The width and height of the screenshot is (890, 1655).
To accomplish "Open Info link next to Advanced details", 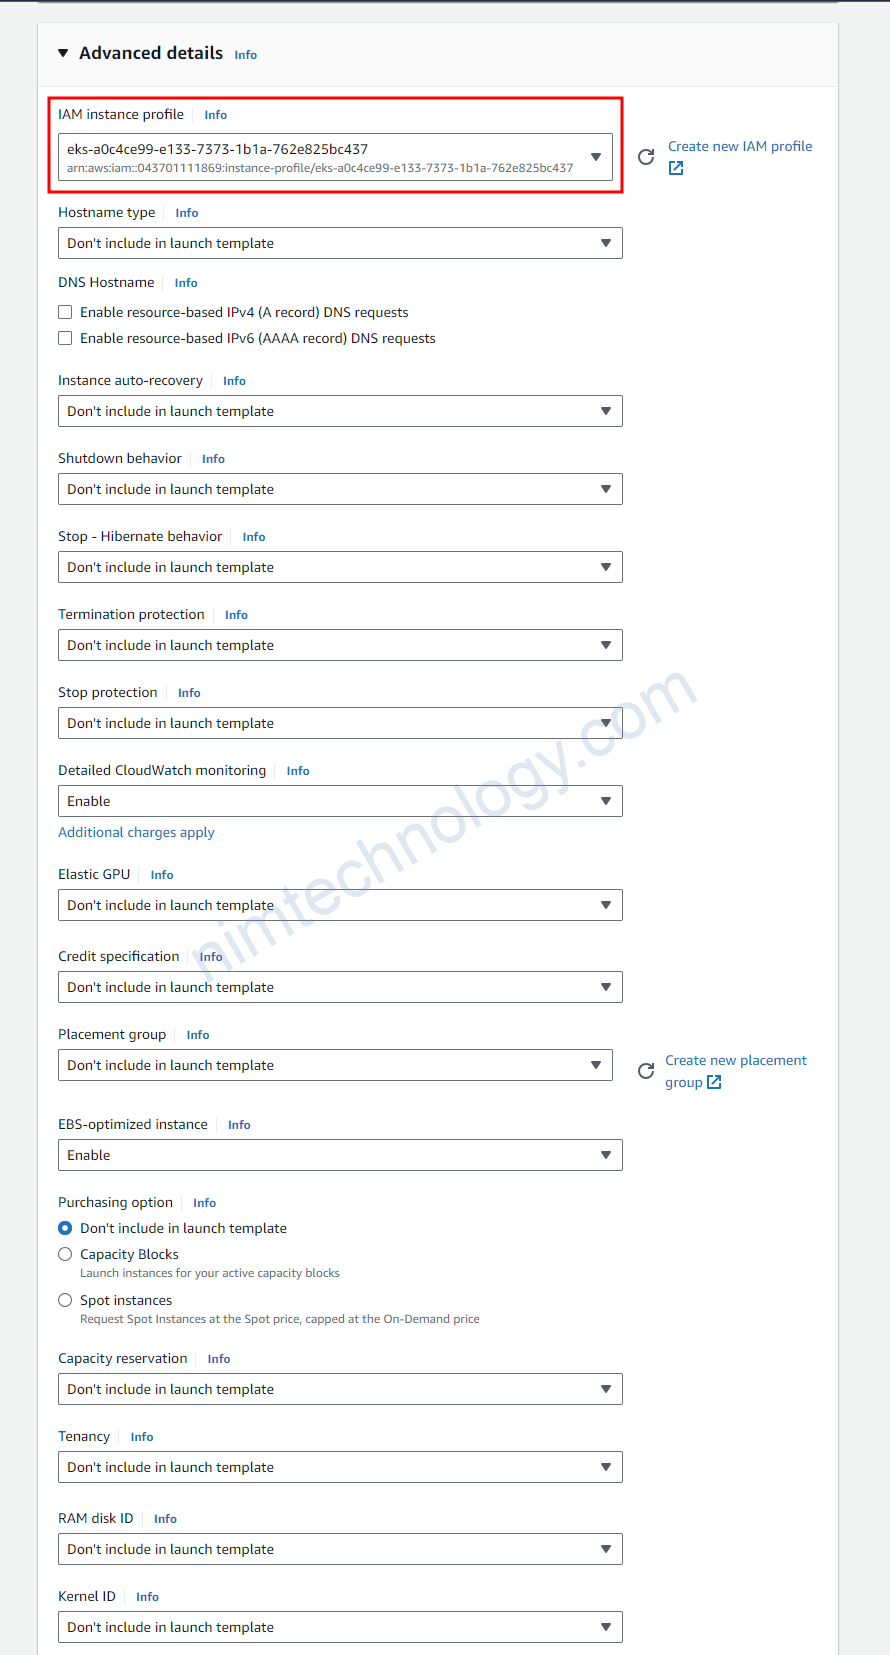I will [246, 55].
